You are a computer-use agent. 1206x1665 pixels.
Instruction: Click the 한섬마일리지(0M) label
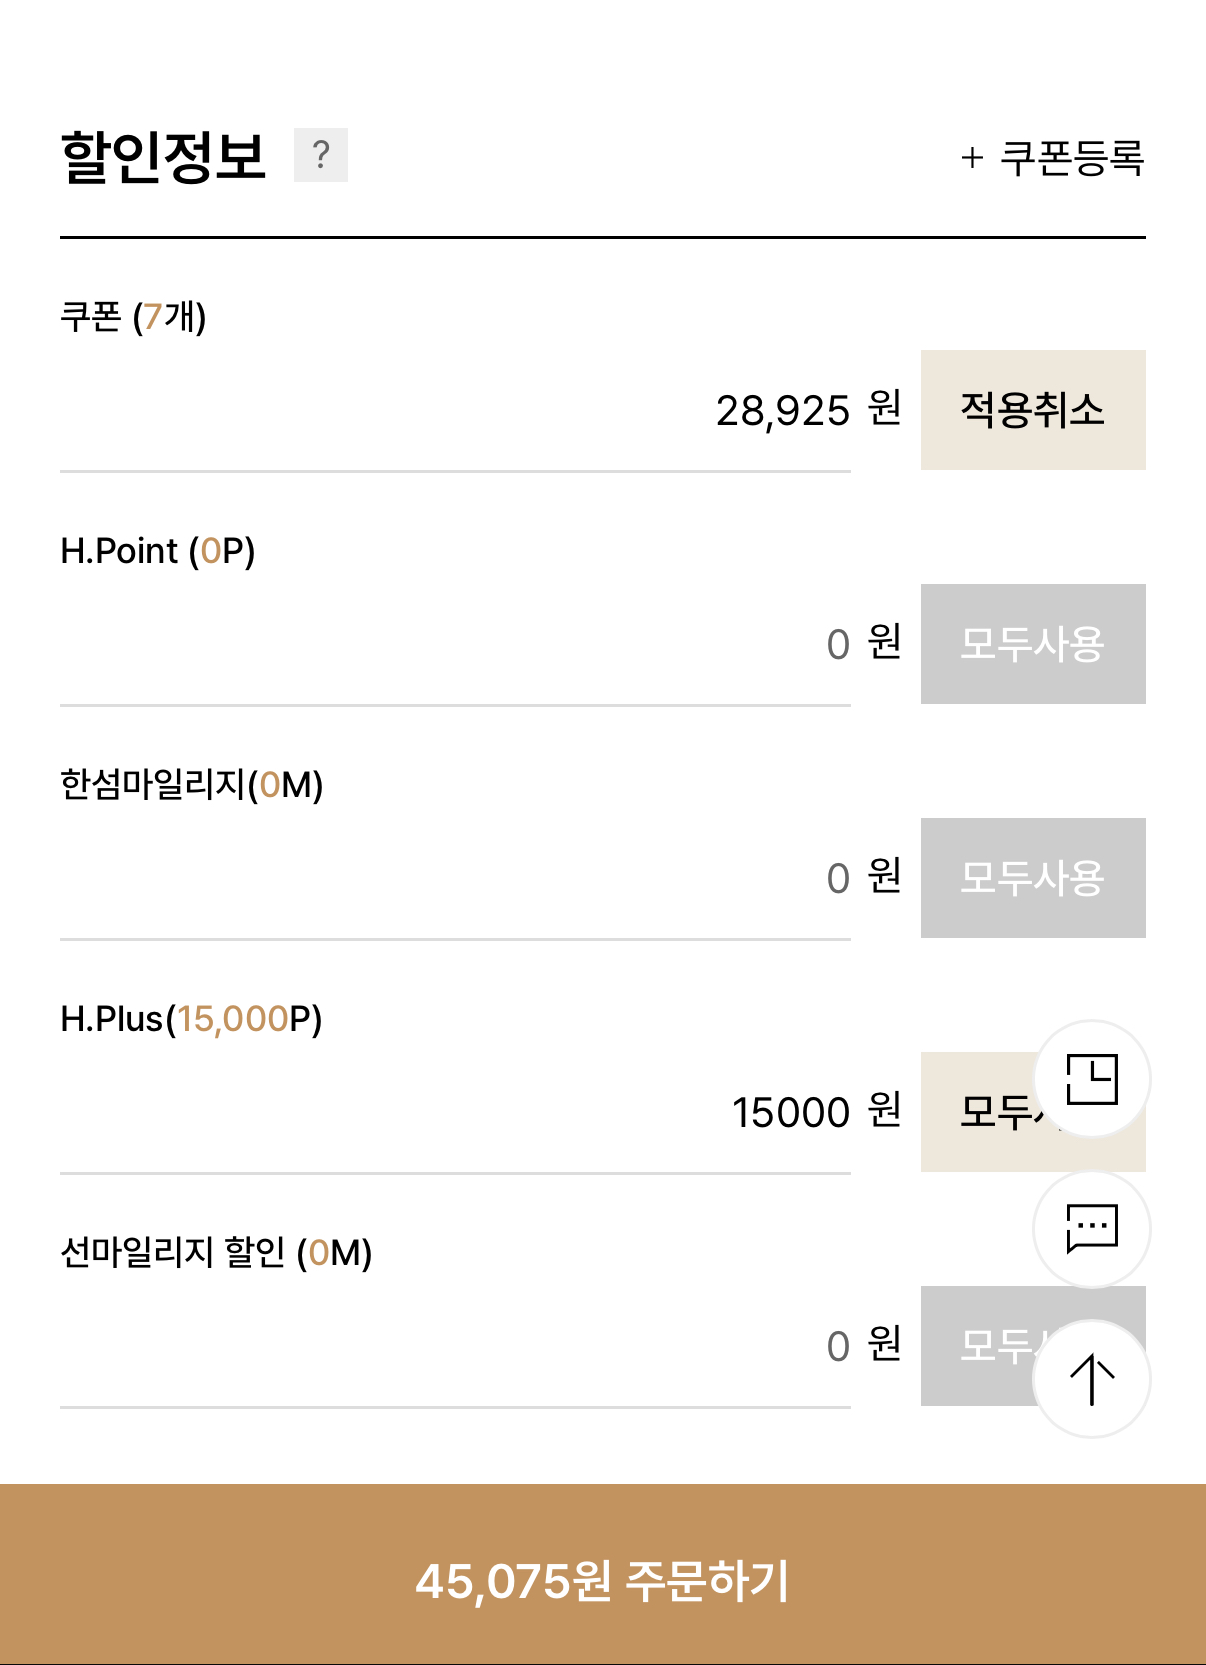coord(191,785)
